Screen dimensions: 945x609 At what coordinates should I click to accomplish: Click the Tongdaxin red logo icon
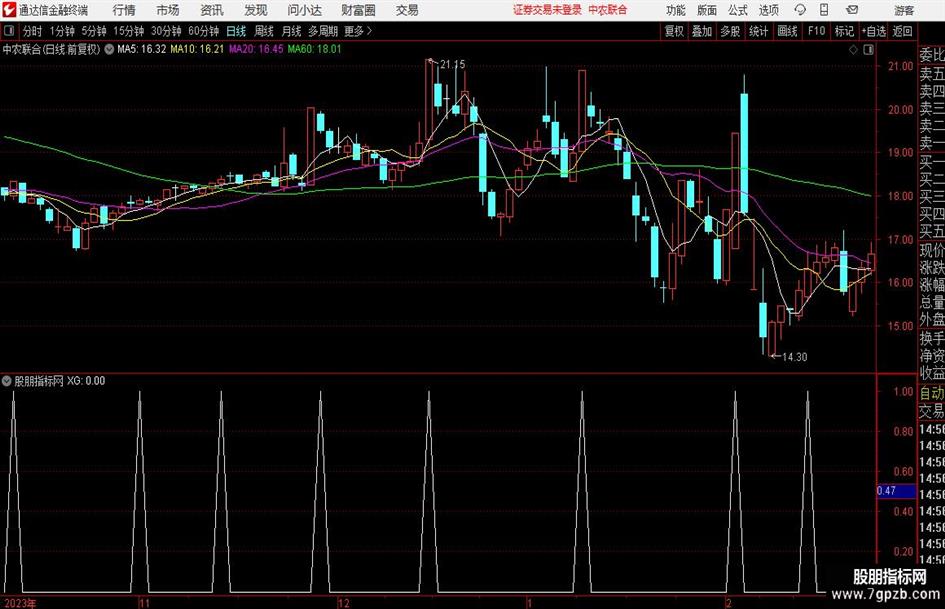[10, 10]
